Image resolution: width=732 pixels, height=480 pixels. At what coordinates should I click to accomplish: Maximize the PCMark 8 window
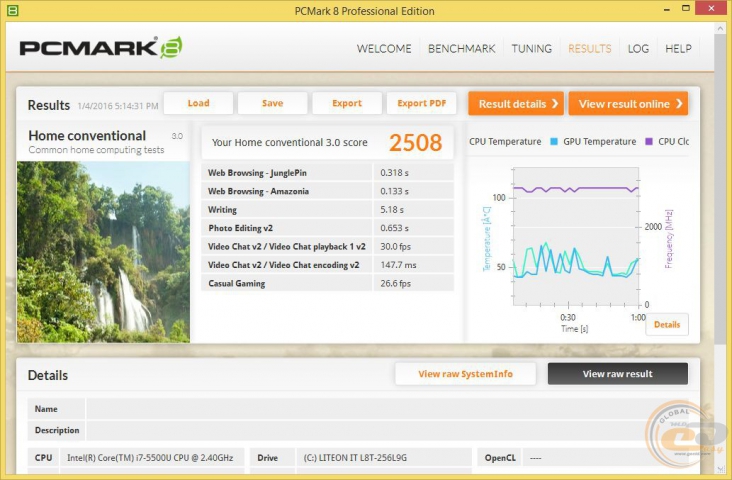(686, 8)
